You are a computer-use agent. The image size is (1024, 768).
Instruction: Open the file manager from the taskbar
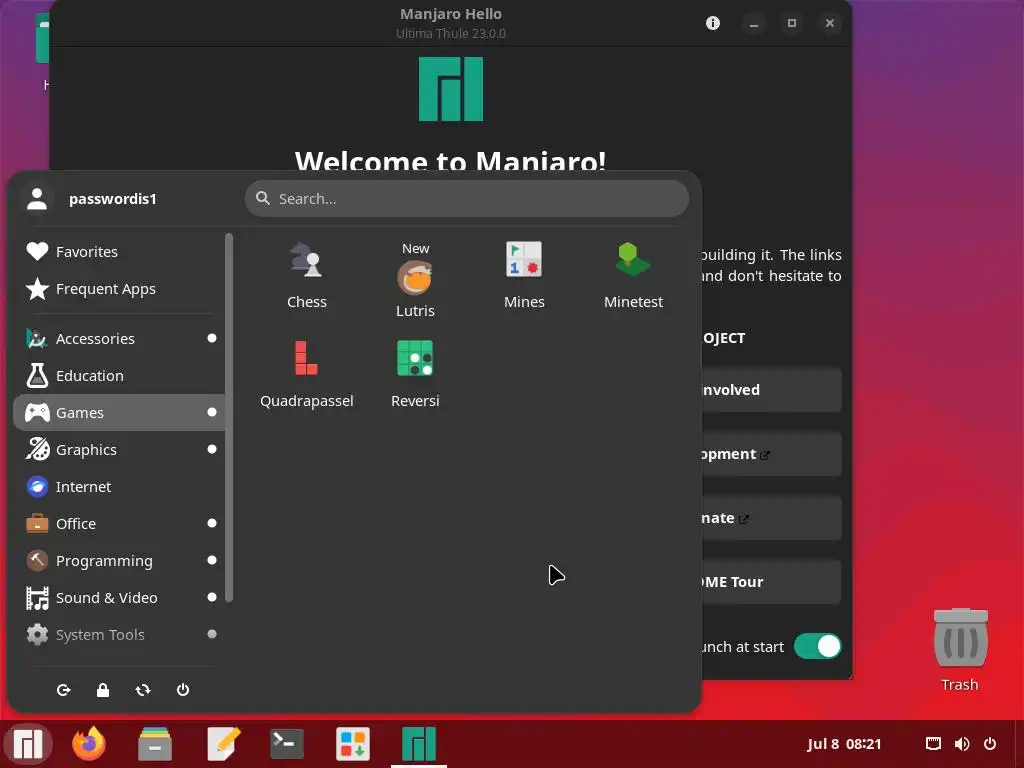coord(155,744)
